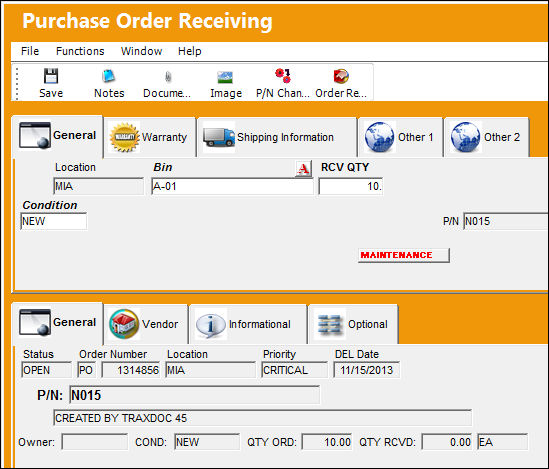
Task: Open the Other 2 tab
Action: tap(486, 137)
